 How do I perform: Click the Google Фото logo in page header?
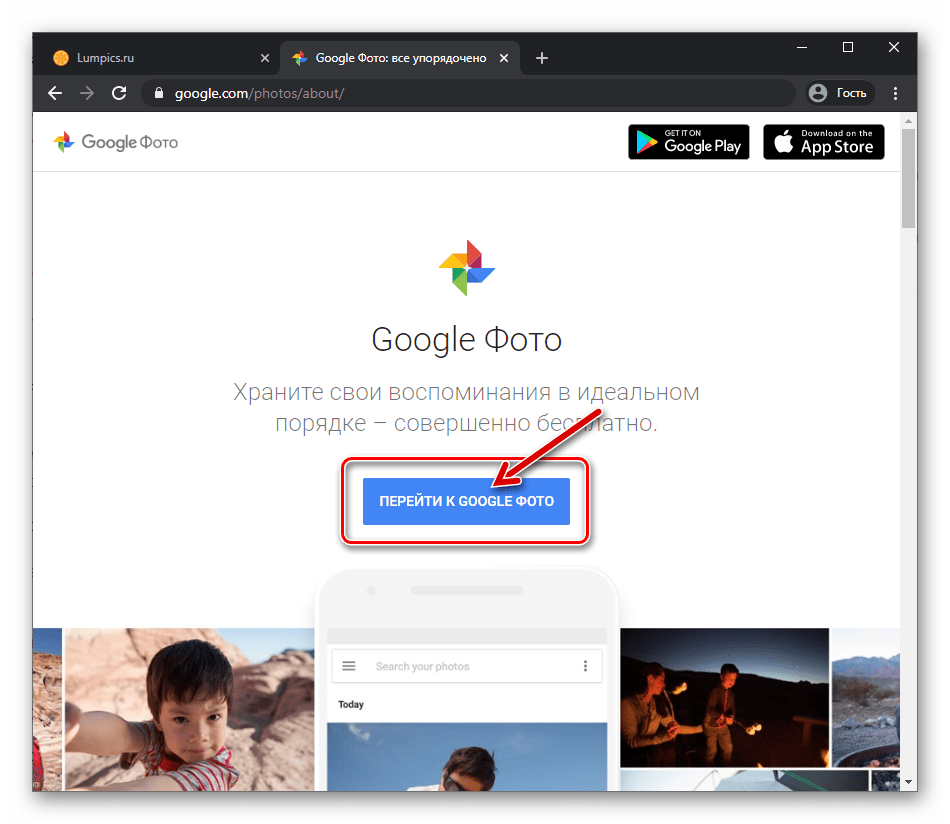115,142
